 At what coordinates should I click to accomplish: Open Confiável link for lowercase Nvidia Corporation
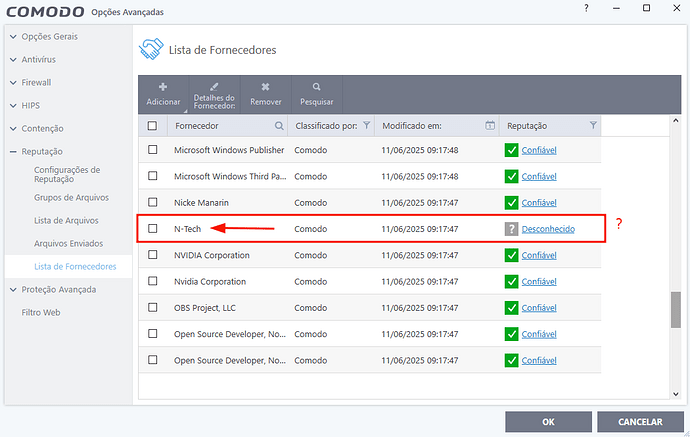(x=539, y=282)
